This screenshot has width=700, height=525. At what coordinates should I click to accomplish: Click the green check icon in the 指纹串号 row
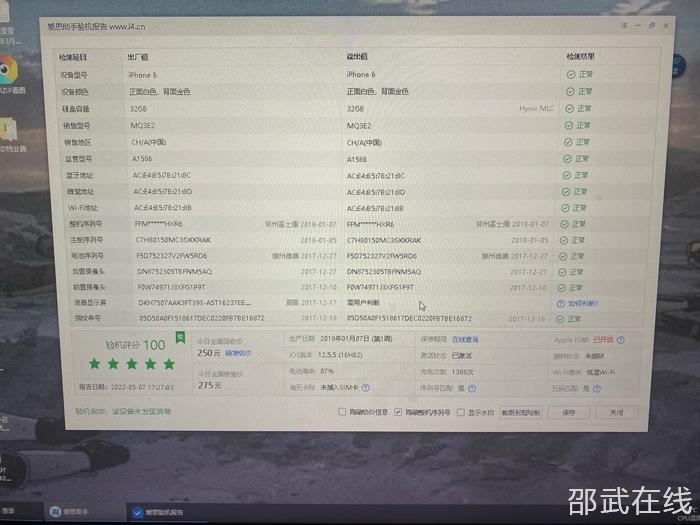click(x=561, y=319)
